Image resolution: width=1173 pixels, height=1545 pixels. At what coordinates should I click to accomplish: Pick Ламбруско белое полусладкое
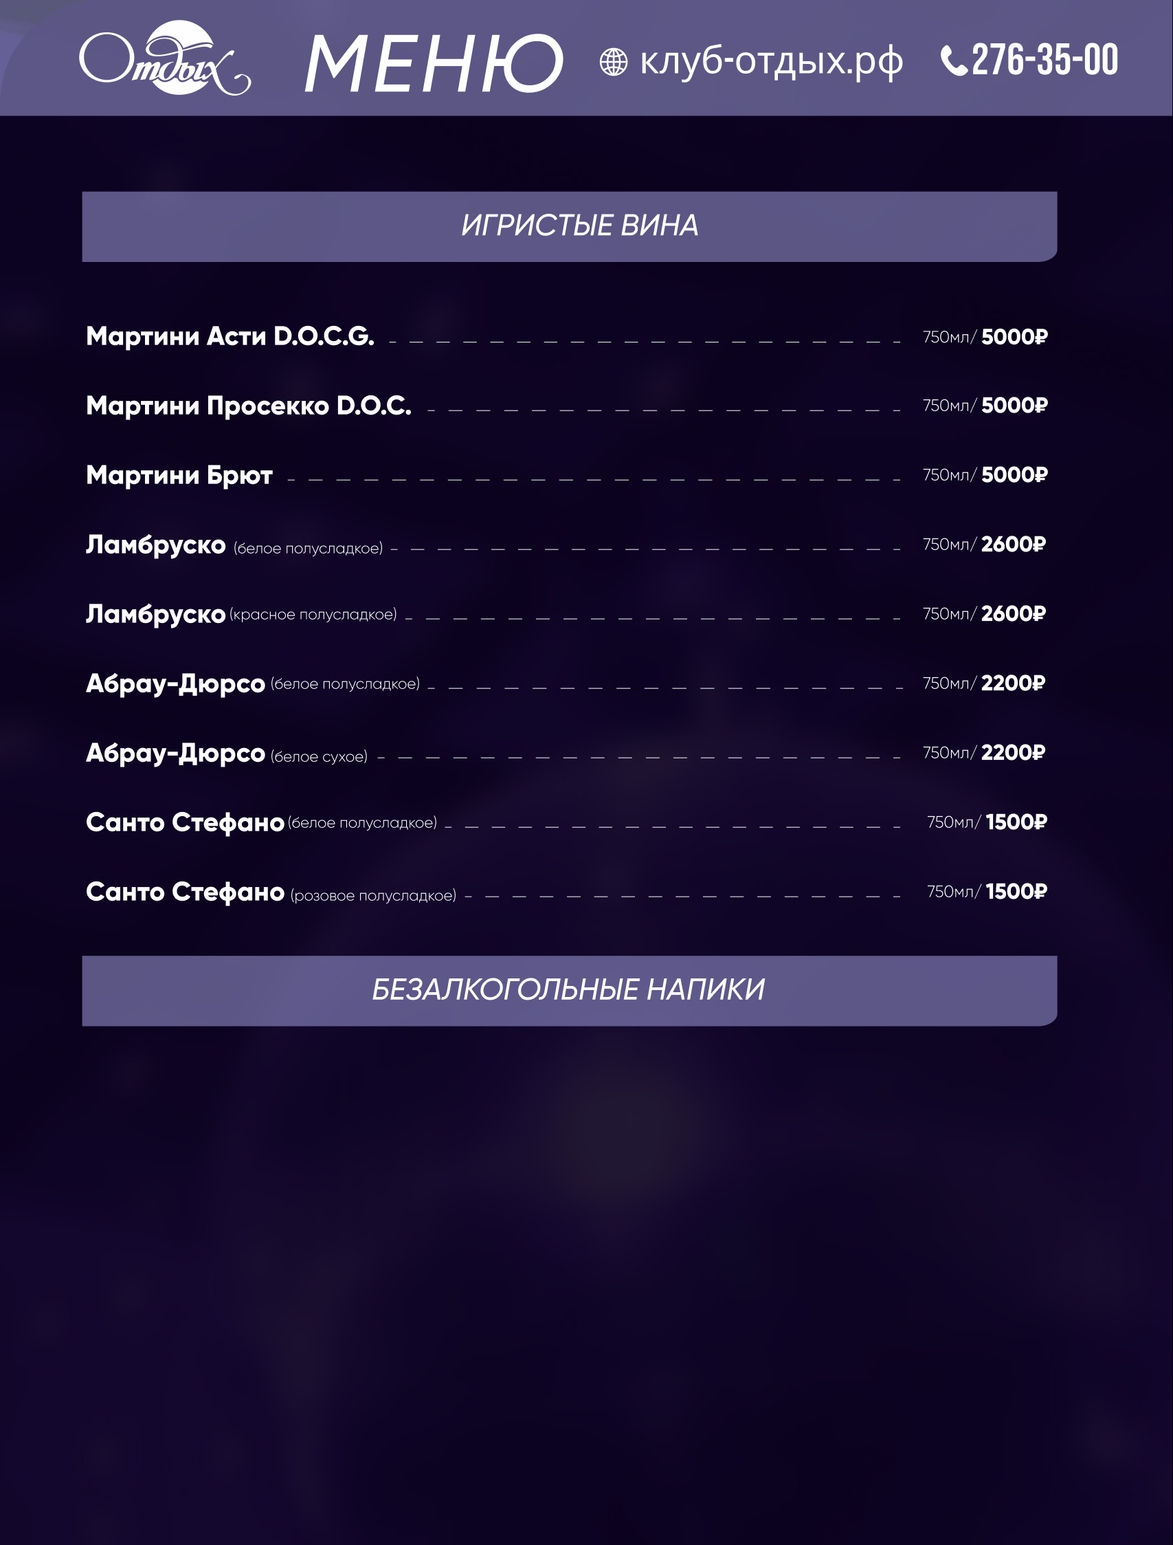tap(234, 545)
